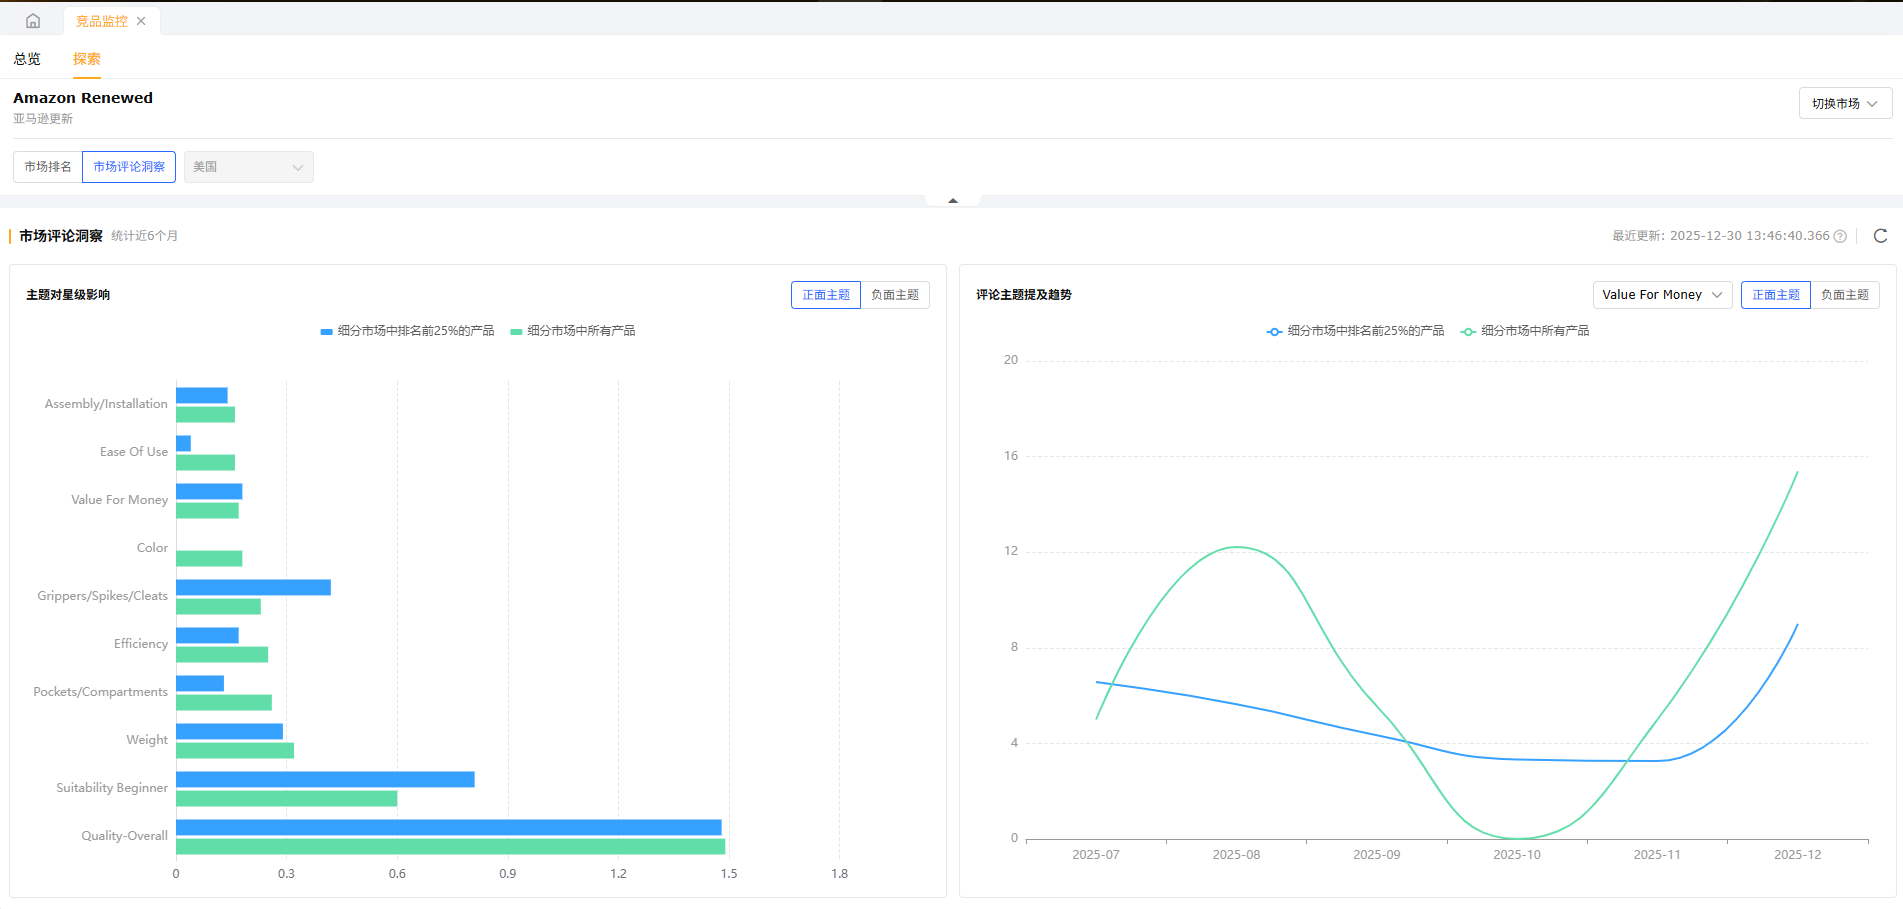The height and width of the screenshot is (909, 1903).
Task: Choose 负面主题 in the trend chart
Action: pyautogui.click(x=1844, y=295)
